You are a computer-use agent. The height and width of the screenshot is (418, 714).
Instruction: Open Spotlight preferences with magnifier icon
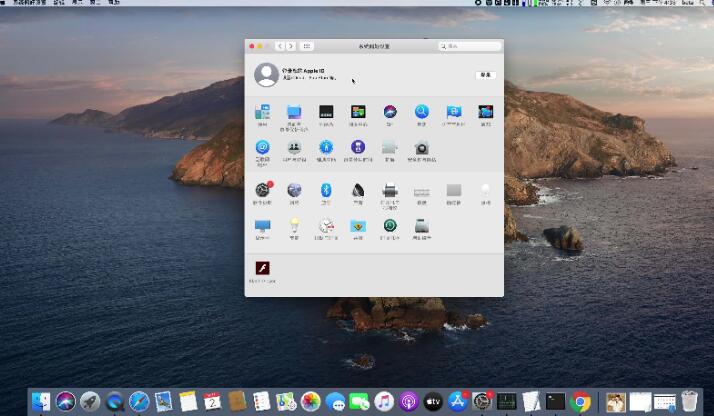422,112
